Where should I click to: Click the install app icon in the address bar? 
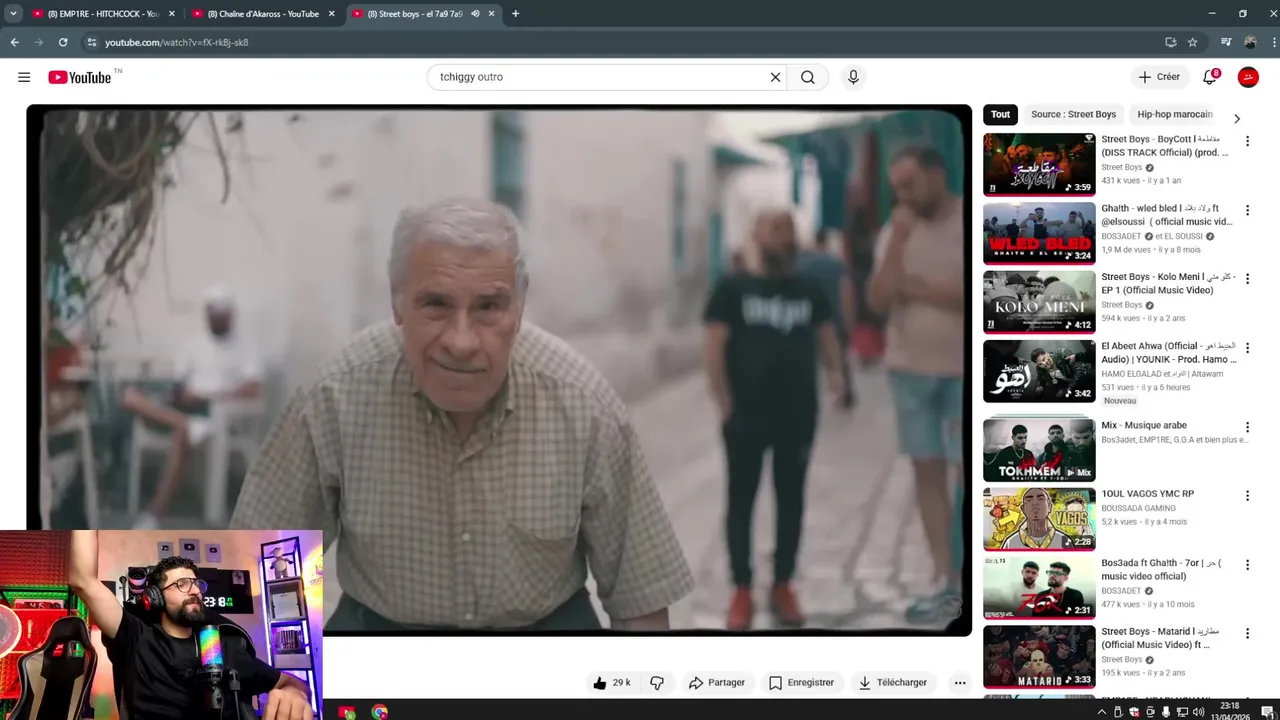pos(1171,42)
